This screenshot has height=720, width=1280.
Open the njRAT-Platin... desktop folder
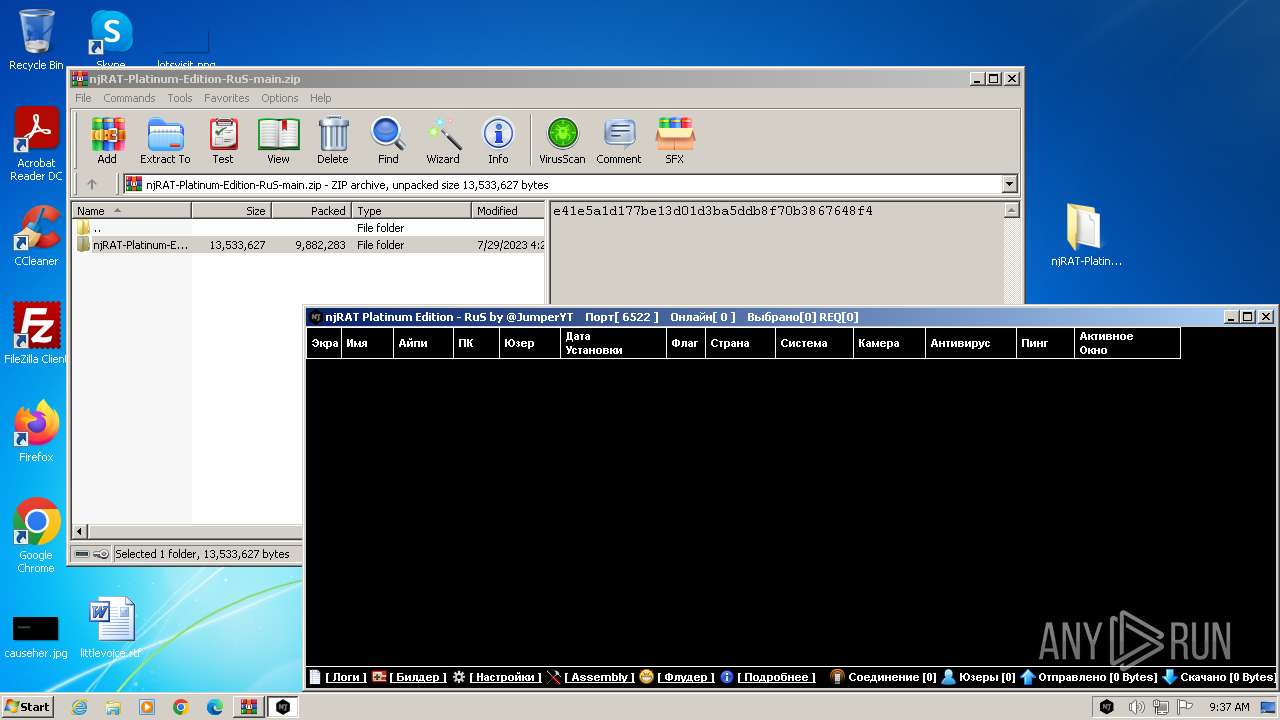[1086, 235]
